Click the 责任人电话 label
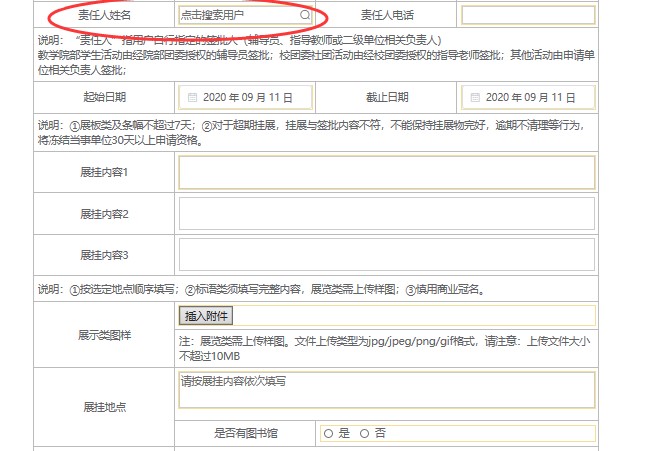 pyautogui.click(x=386, y=16)
